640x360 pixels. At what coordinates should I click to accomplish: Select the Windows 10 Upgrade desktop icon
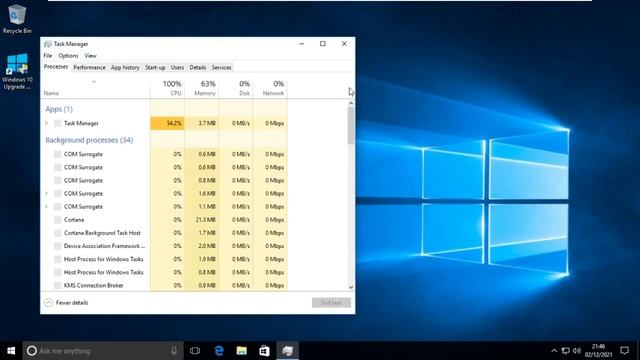tap(17, 71)
